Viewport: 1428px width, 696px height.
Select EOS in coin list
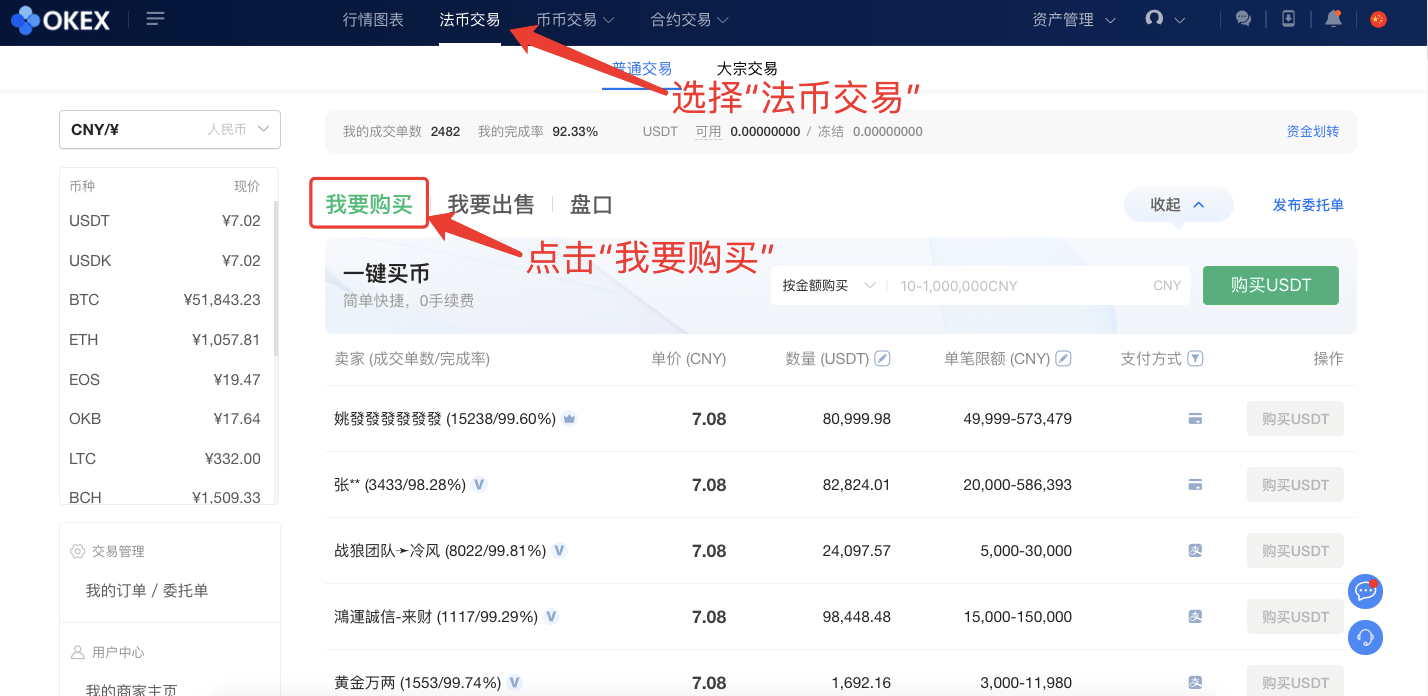(165, 380)
